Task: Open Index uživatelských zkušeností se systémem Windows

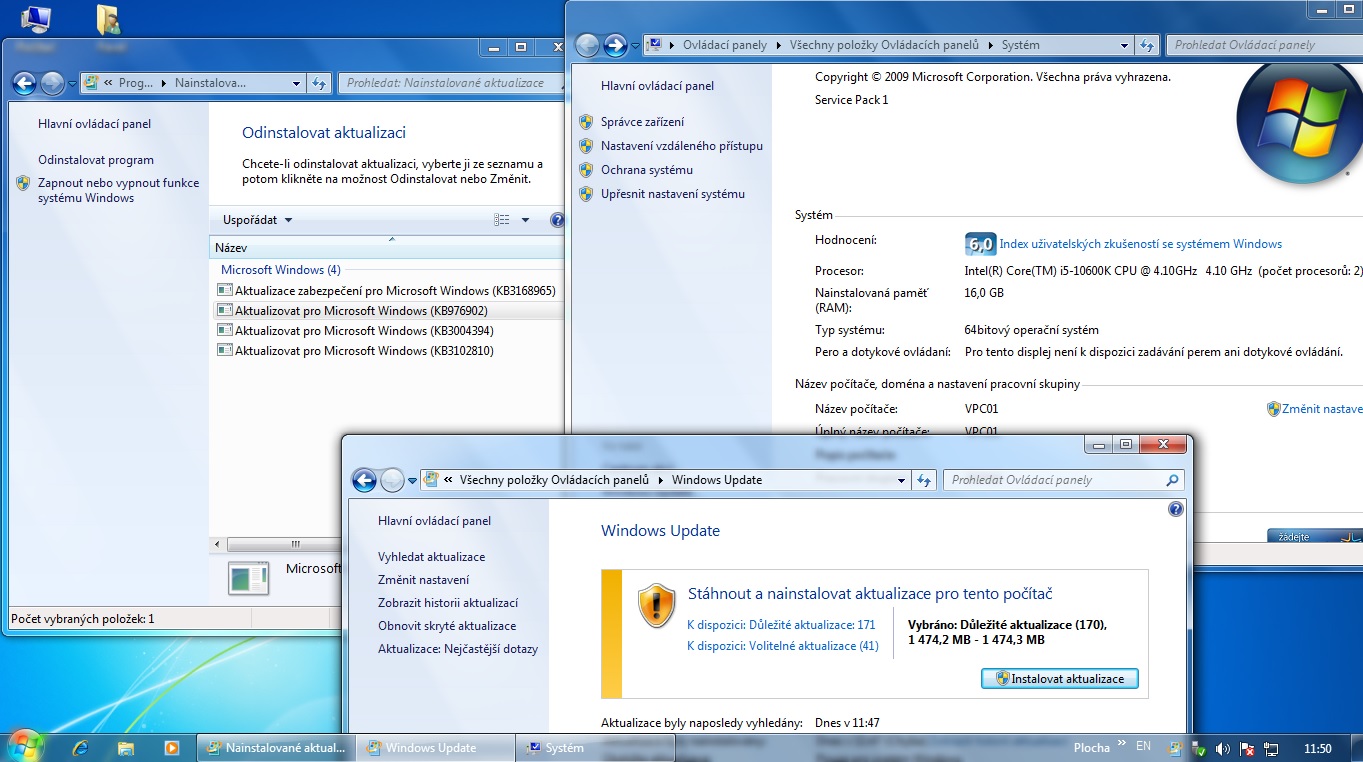Action: click(1141, 244)
